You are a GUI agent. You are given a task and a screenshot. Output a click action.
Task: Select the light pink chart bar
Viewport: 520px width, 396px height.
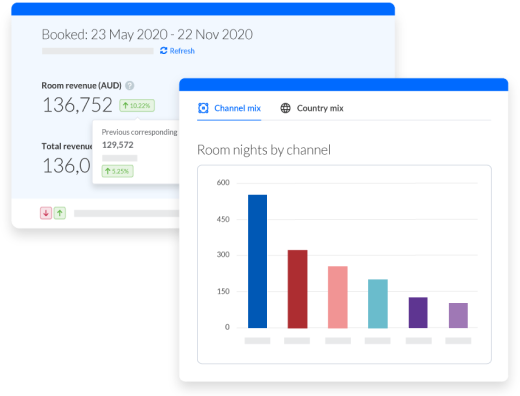338,297
